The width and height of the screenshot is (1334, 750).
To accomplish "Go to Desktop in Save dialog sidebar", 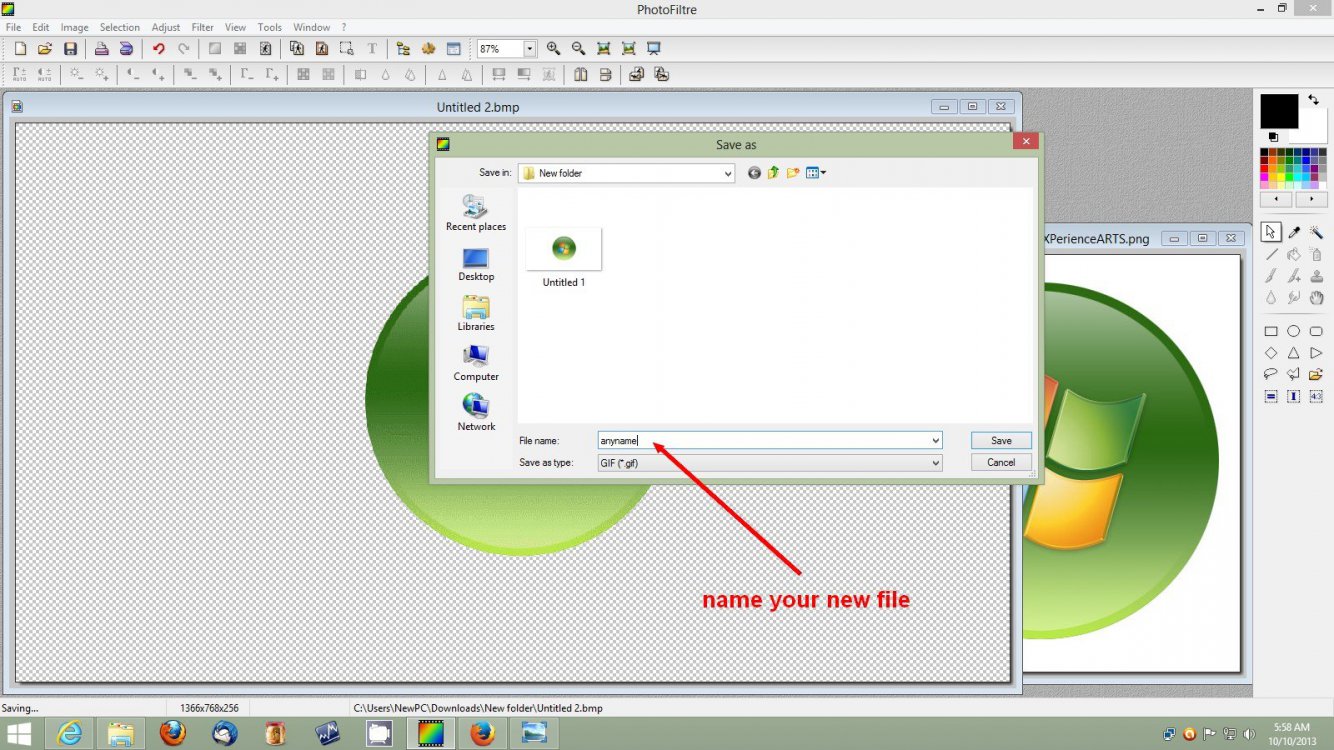I will click(x=476, y=264).
